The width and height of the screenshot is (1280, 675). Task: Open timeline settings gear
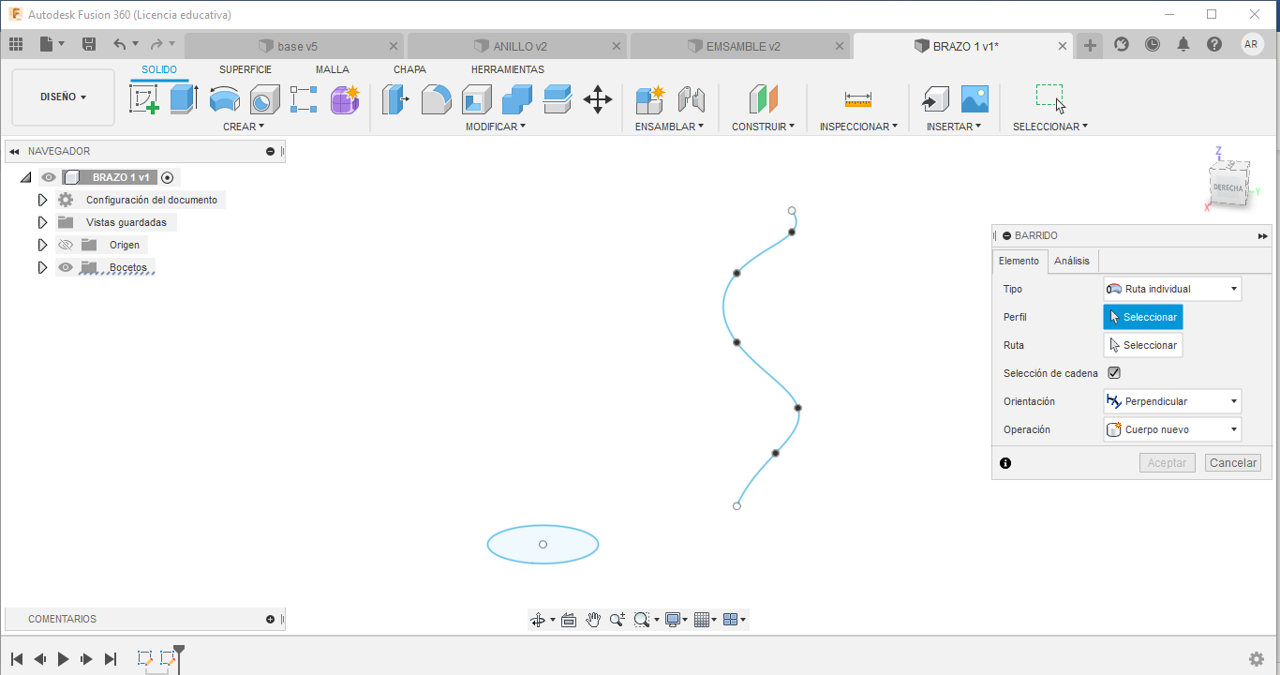point(1257,659)
